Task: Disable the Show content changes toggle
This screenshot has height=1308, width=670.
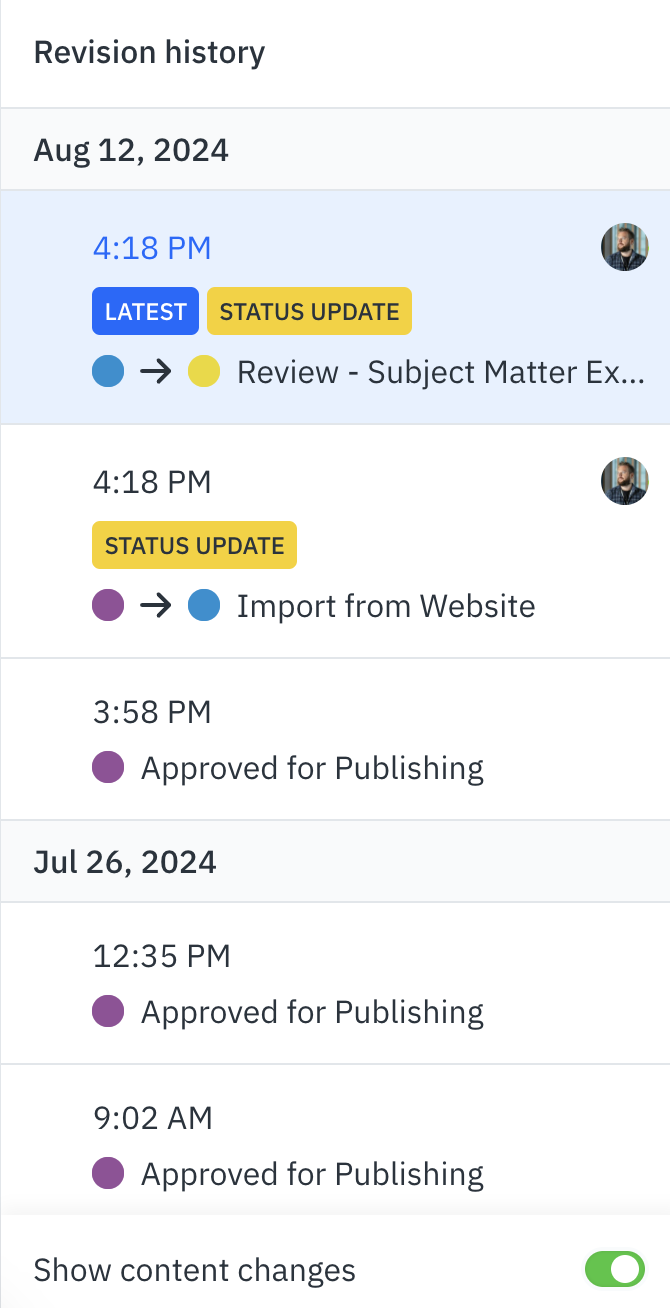Action: coord(614,1269)
